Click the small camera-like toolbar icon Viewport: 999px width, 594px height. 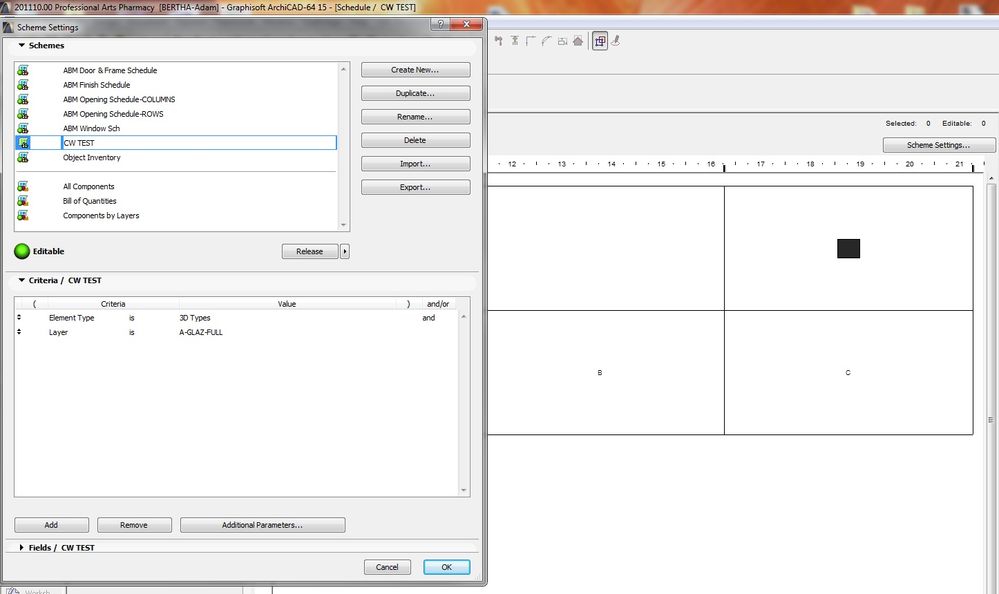[563, 41]
